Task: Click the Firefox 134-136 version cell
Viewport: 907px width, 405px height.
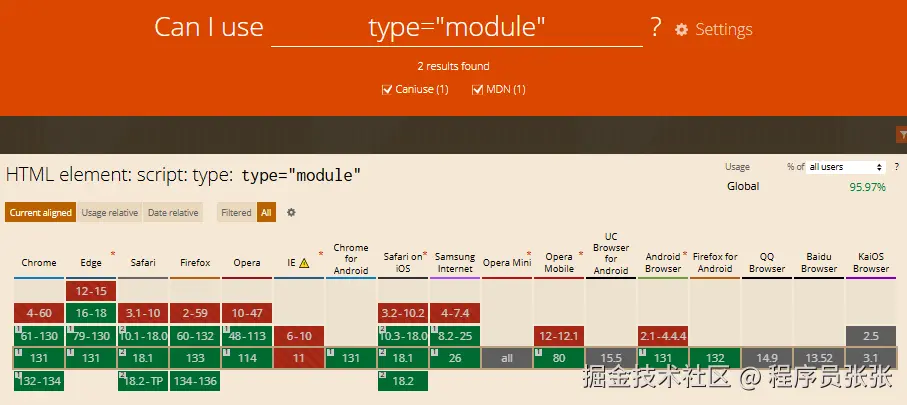Action: click(x=195, y=381)
